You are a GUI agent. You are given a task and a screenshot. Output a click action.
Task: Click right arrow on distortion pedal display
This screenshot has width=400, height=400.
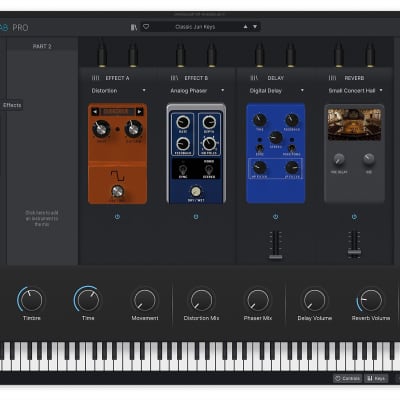[x=139, y=112]
